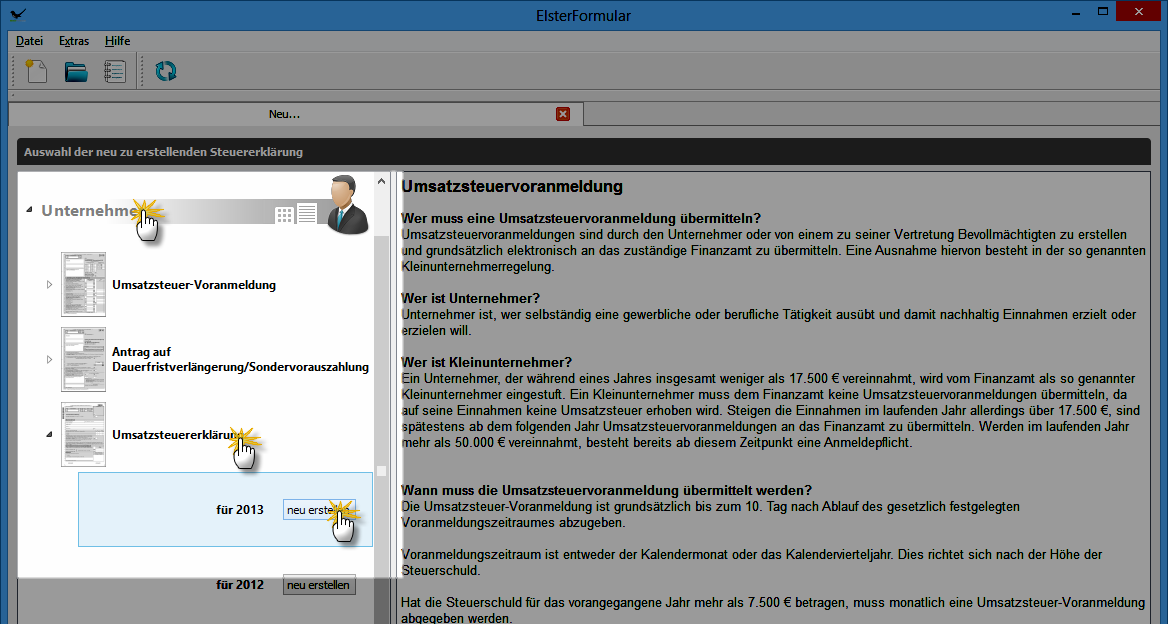
Task: Click the checklist overview toolbar icon
Action: [115, 71]
